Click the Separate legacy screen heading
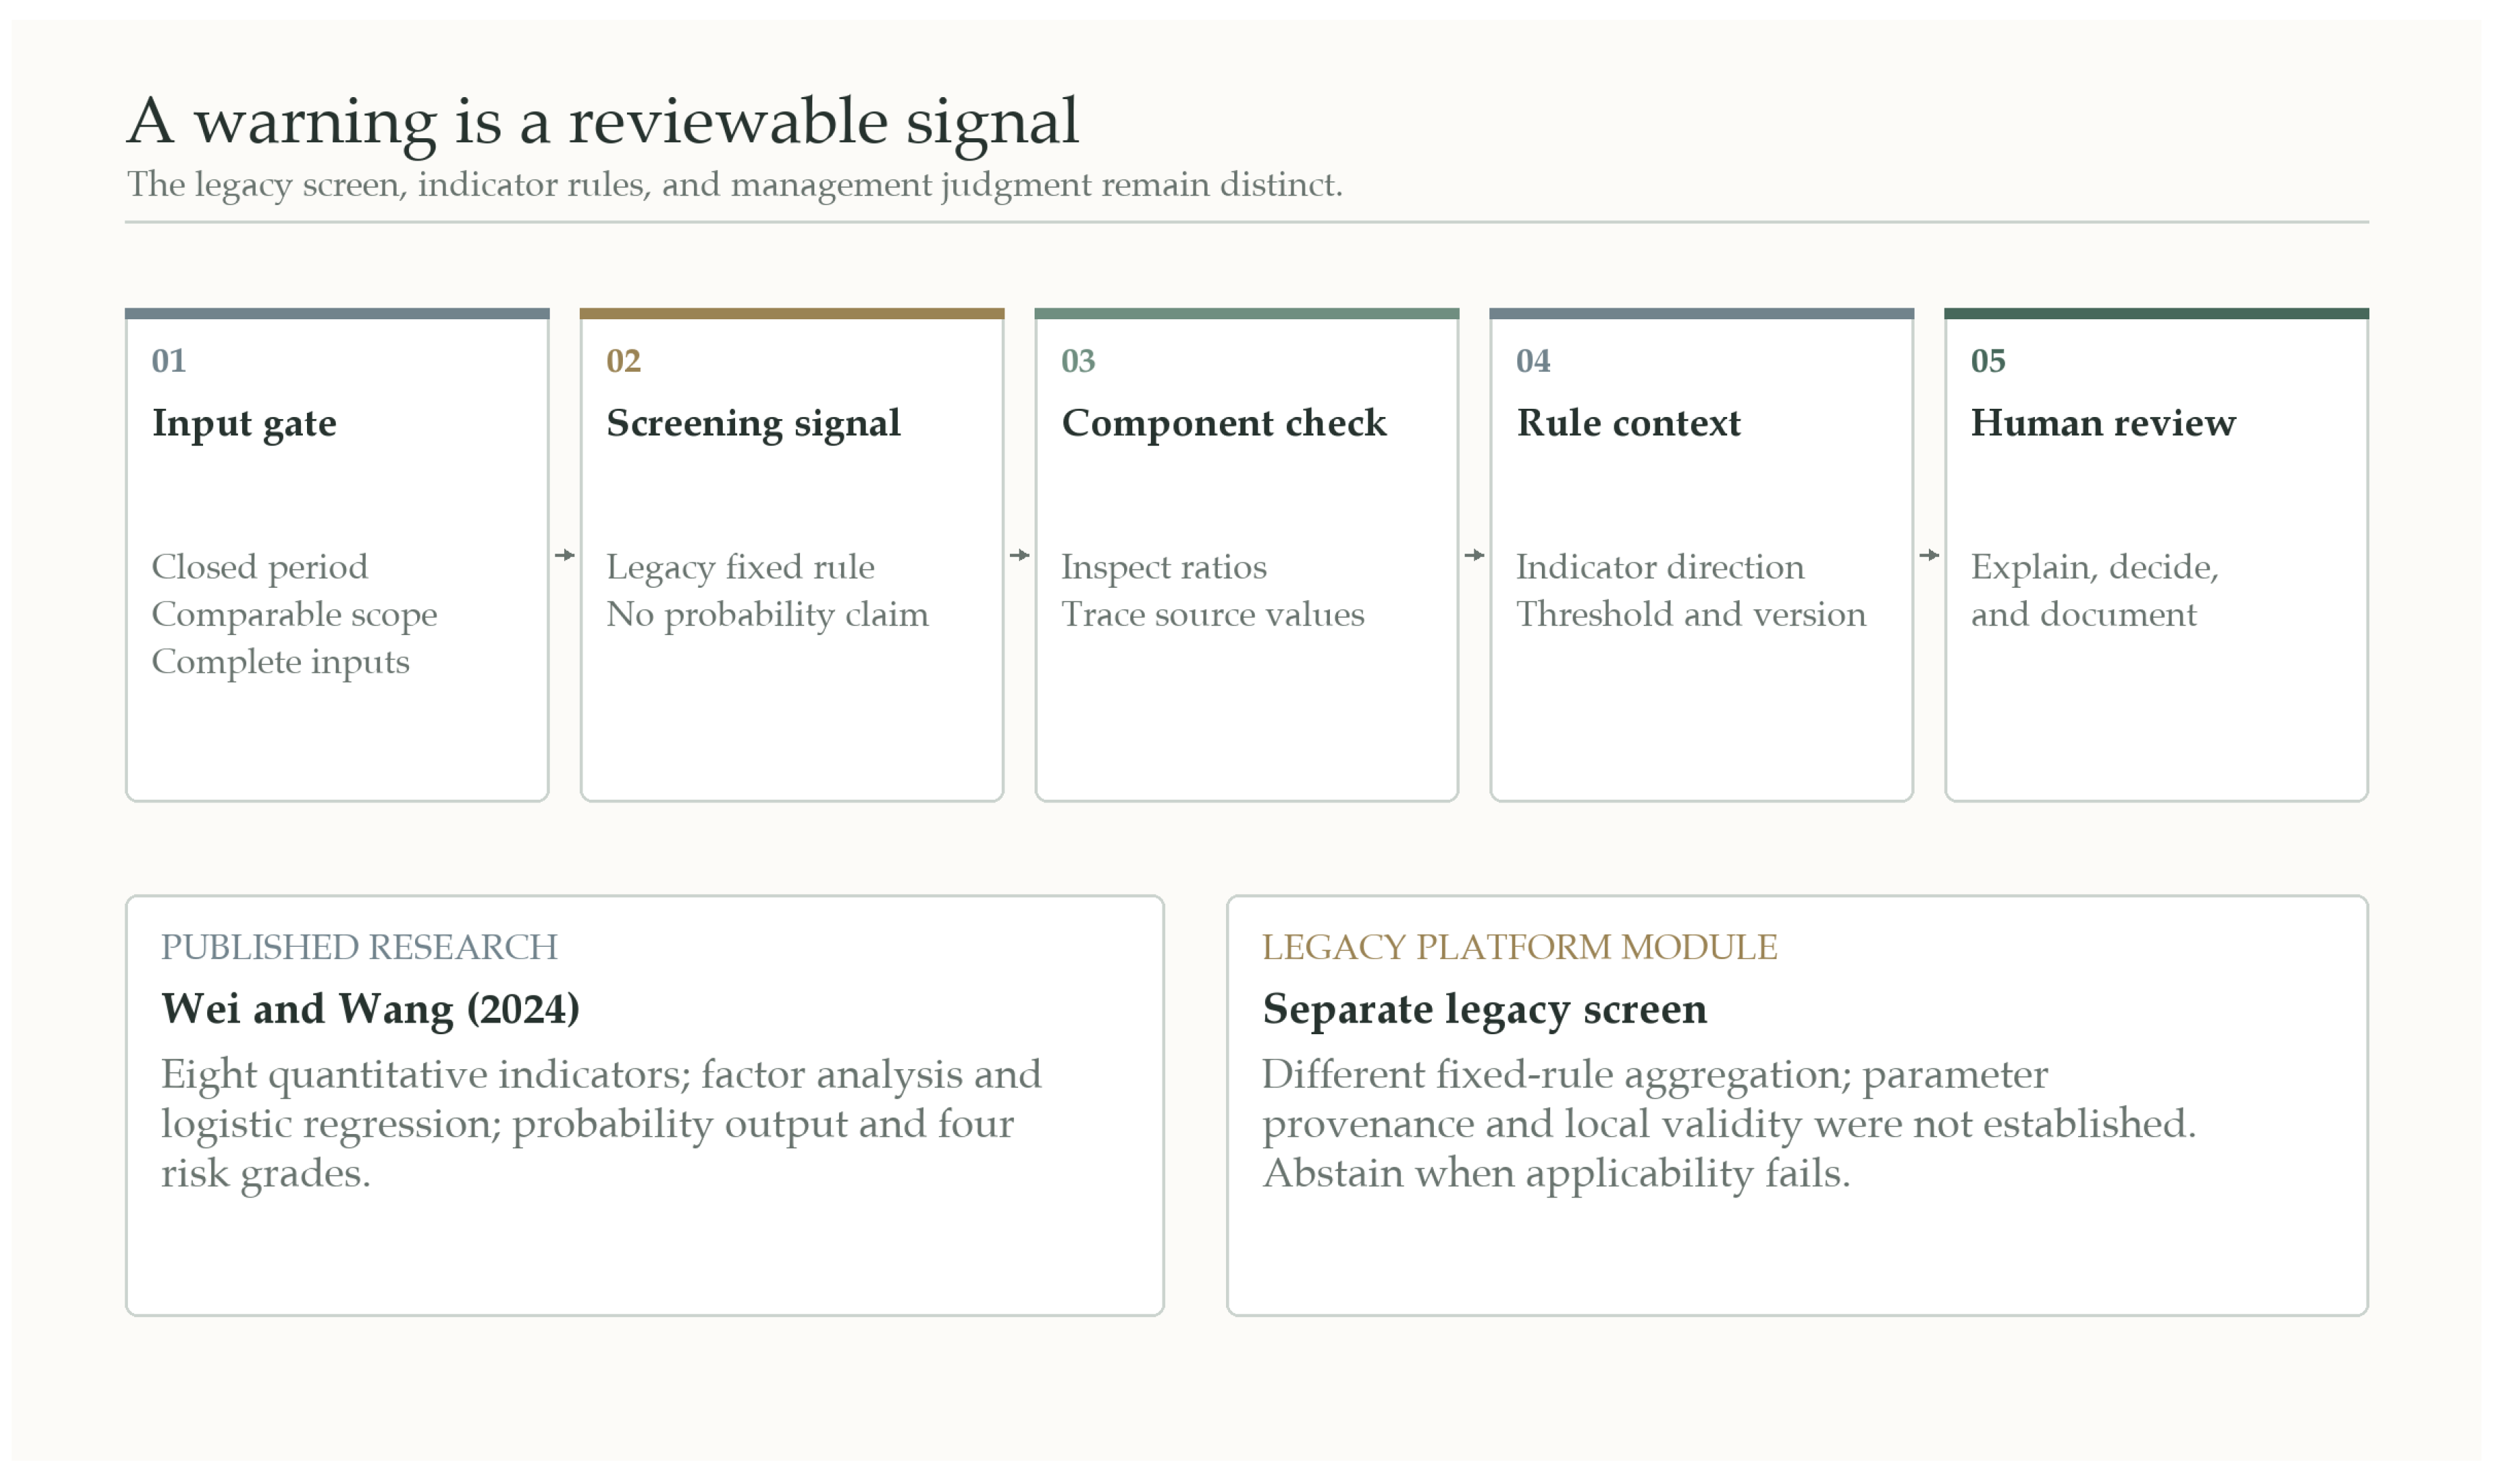 [x=1485, y=1010]
